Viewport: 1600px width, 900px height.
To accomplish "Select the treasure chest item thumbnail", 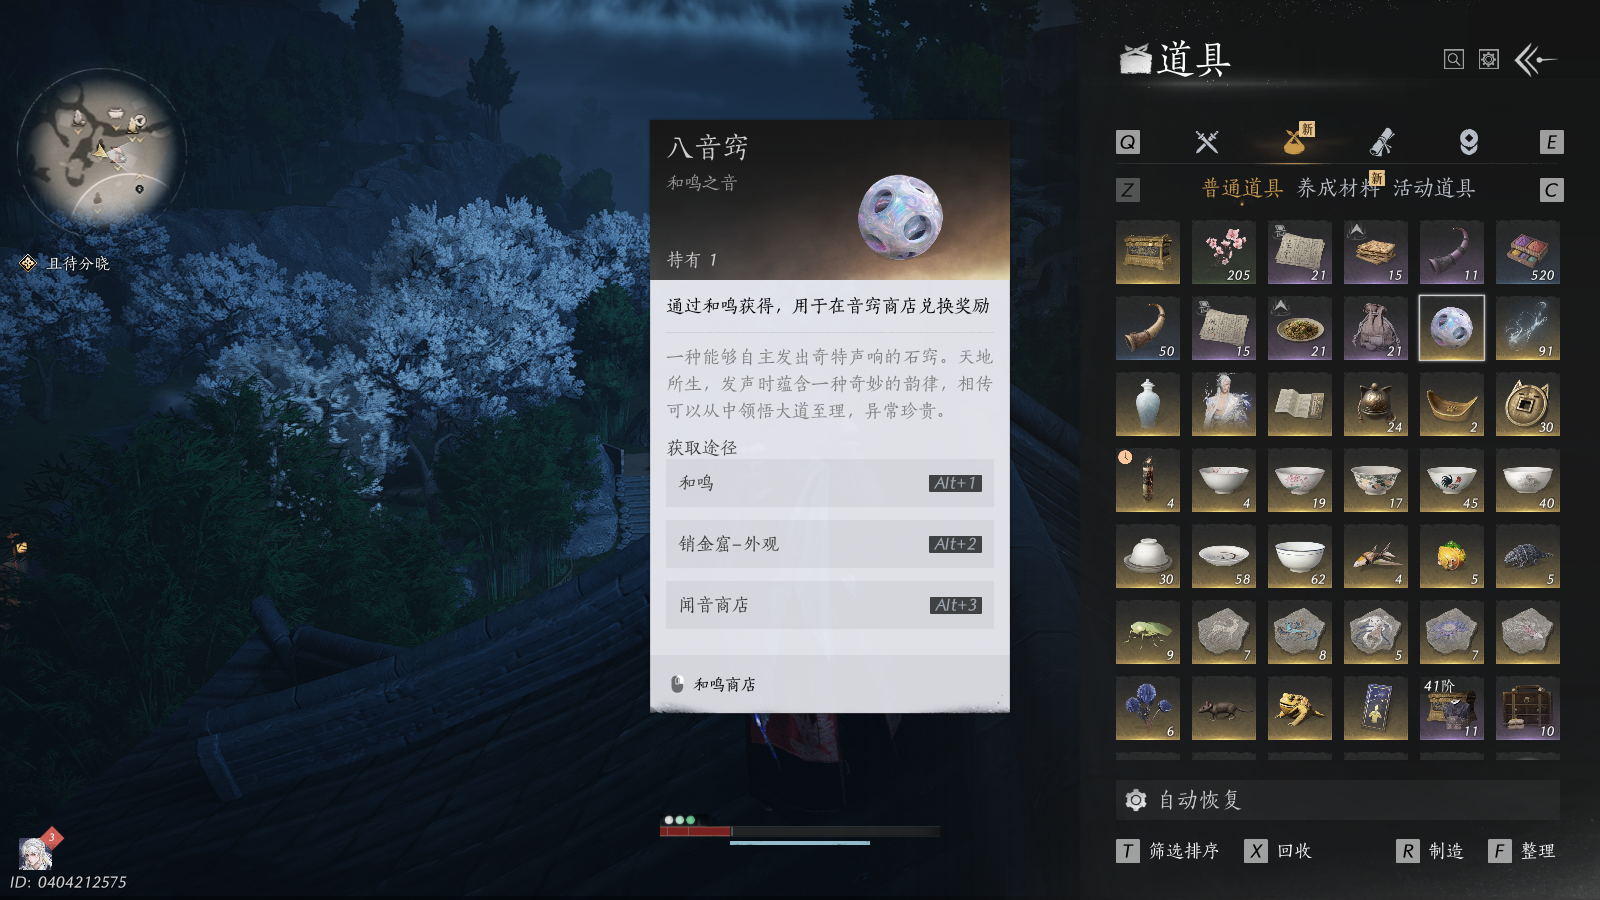I will click(1147, 253).
